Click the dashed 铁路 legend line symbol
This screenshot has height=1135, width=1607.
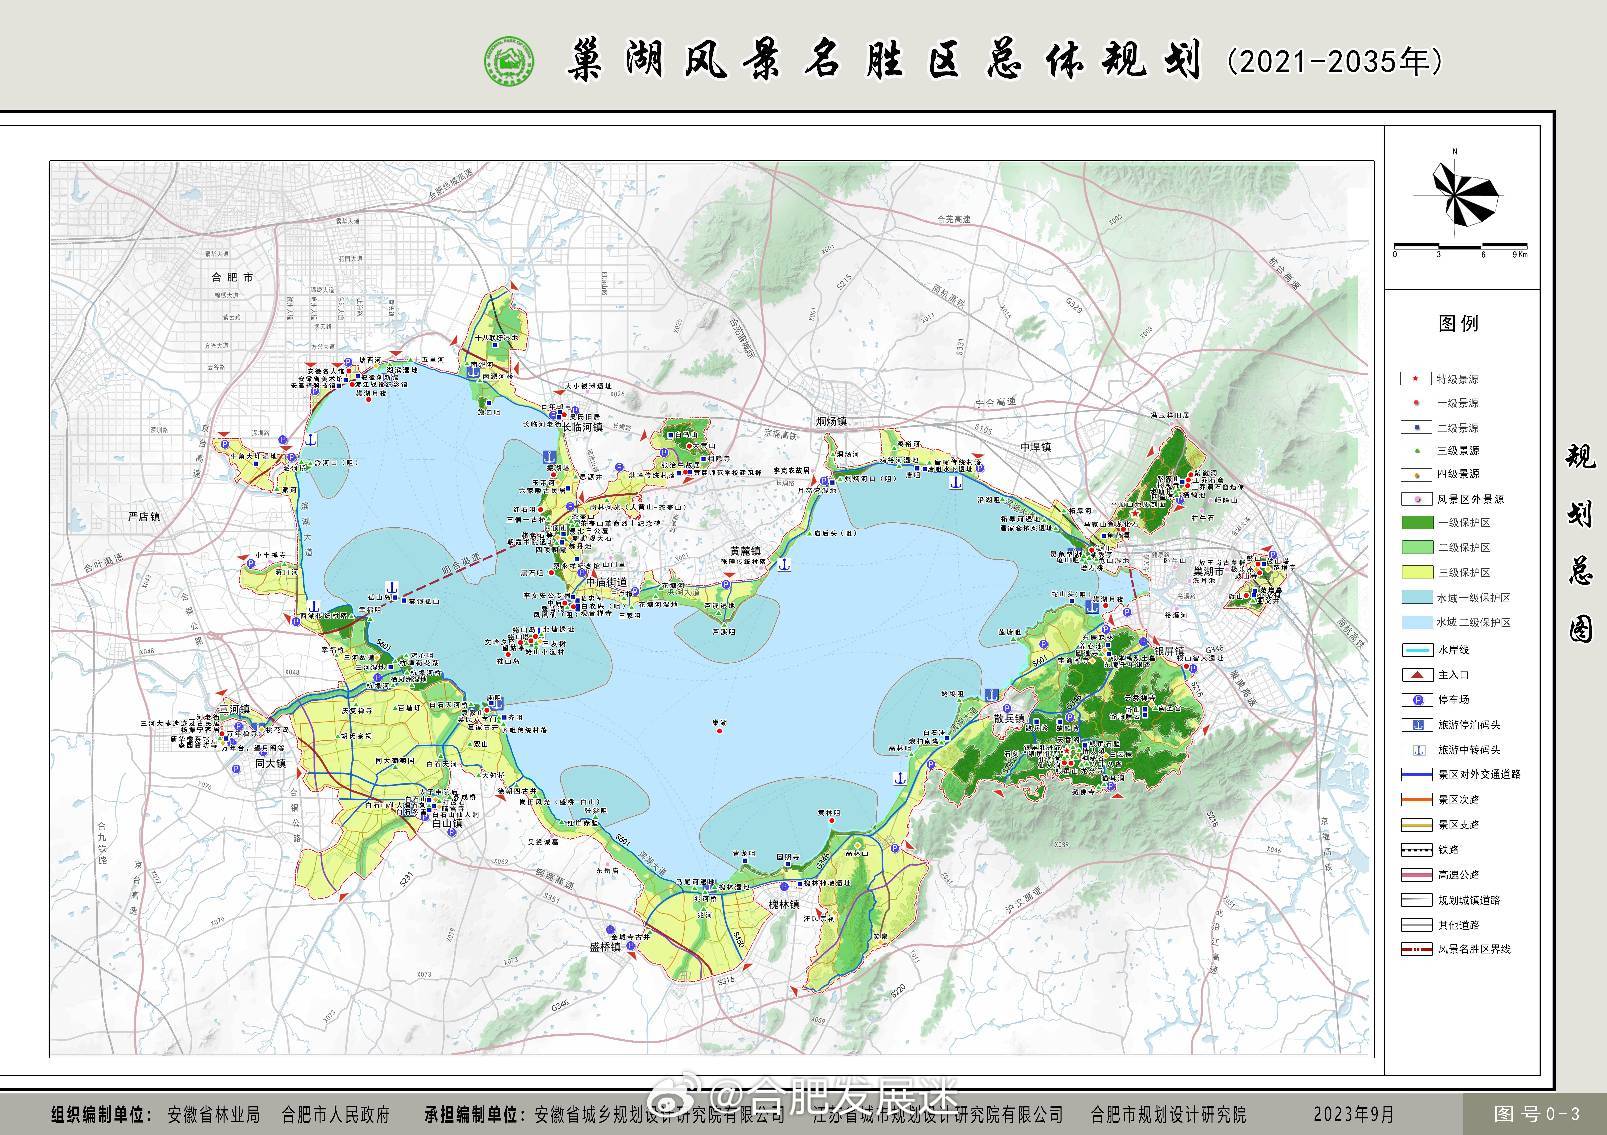[x=1417, y=850]
